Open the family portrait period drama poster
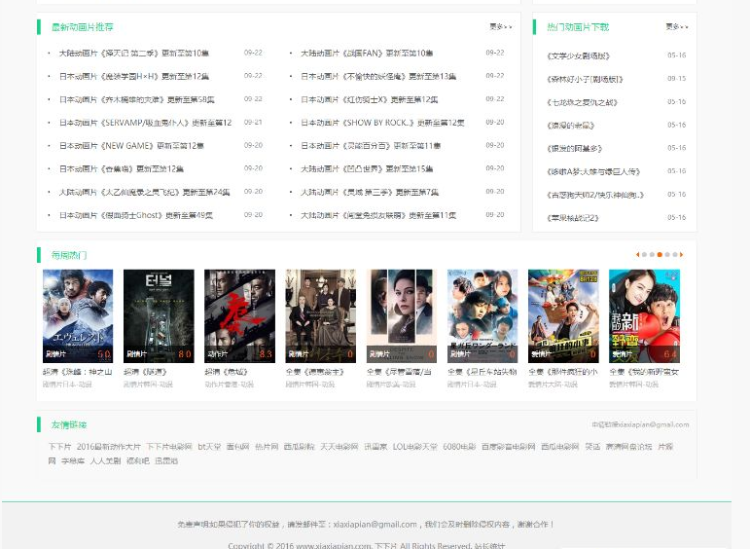Screen dimensions: 750x549 (x=320, y=316)
